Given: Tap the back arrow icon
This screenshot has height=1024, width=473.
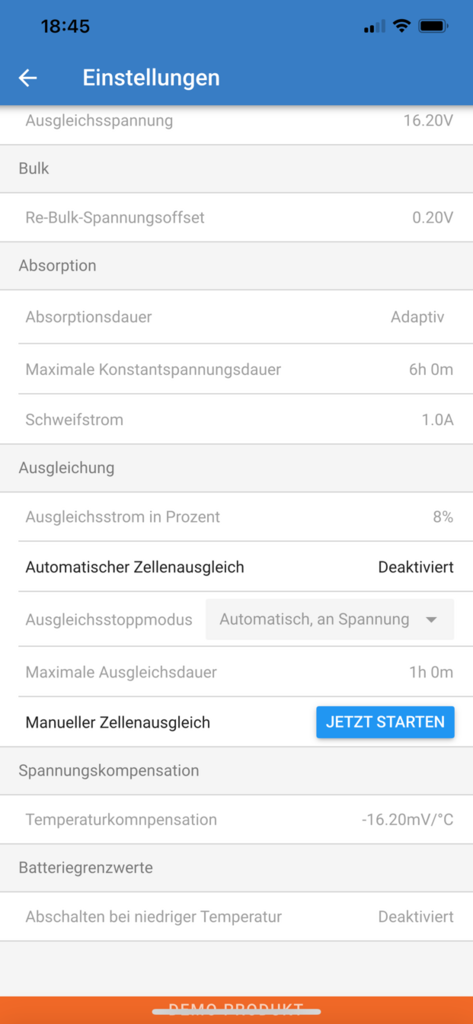Looking at the screenshot, I should [27, 78].
